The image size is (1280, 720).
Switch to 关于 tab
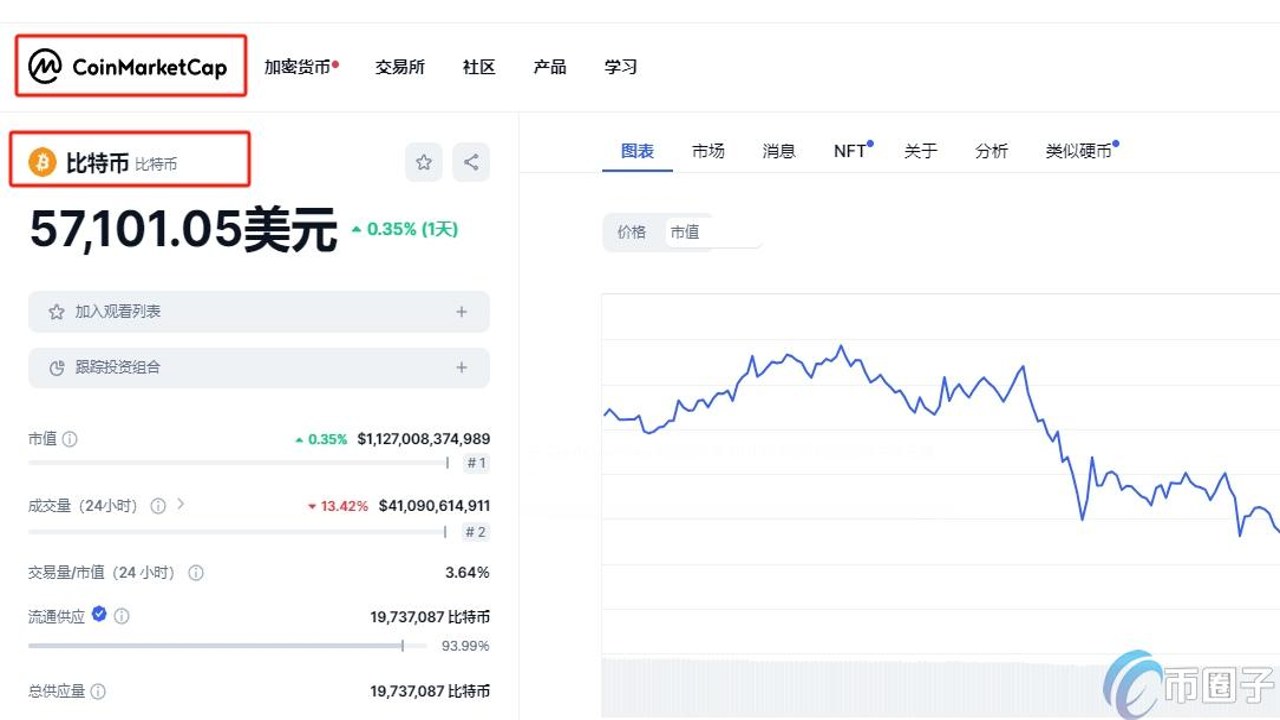tap(921, 151)
